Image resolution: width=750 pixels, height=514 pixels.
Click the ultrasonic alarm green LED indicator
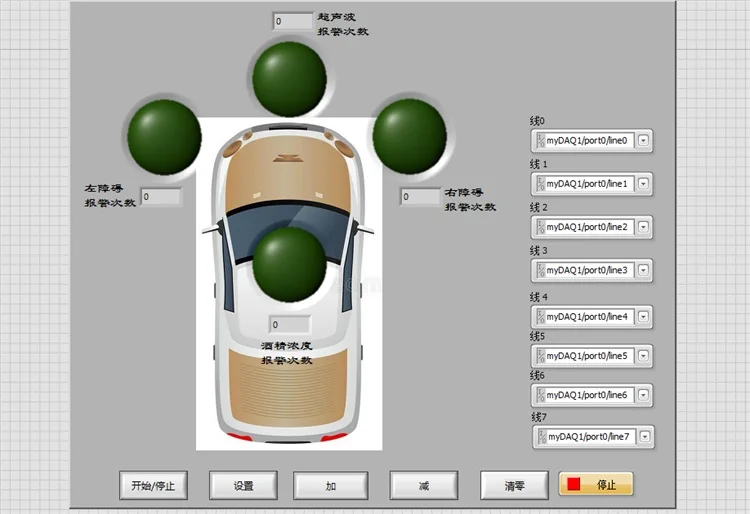pyautogui.click(x=289, y=79)
